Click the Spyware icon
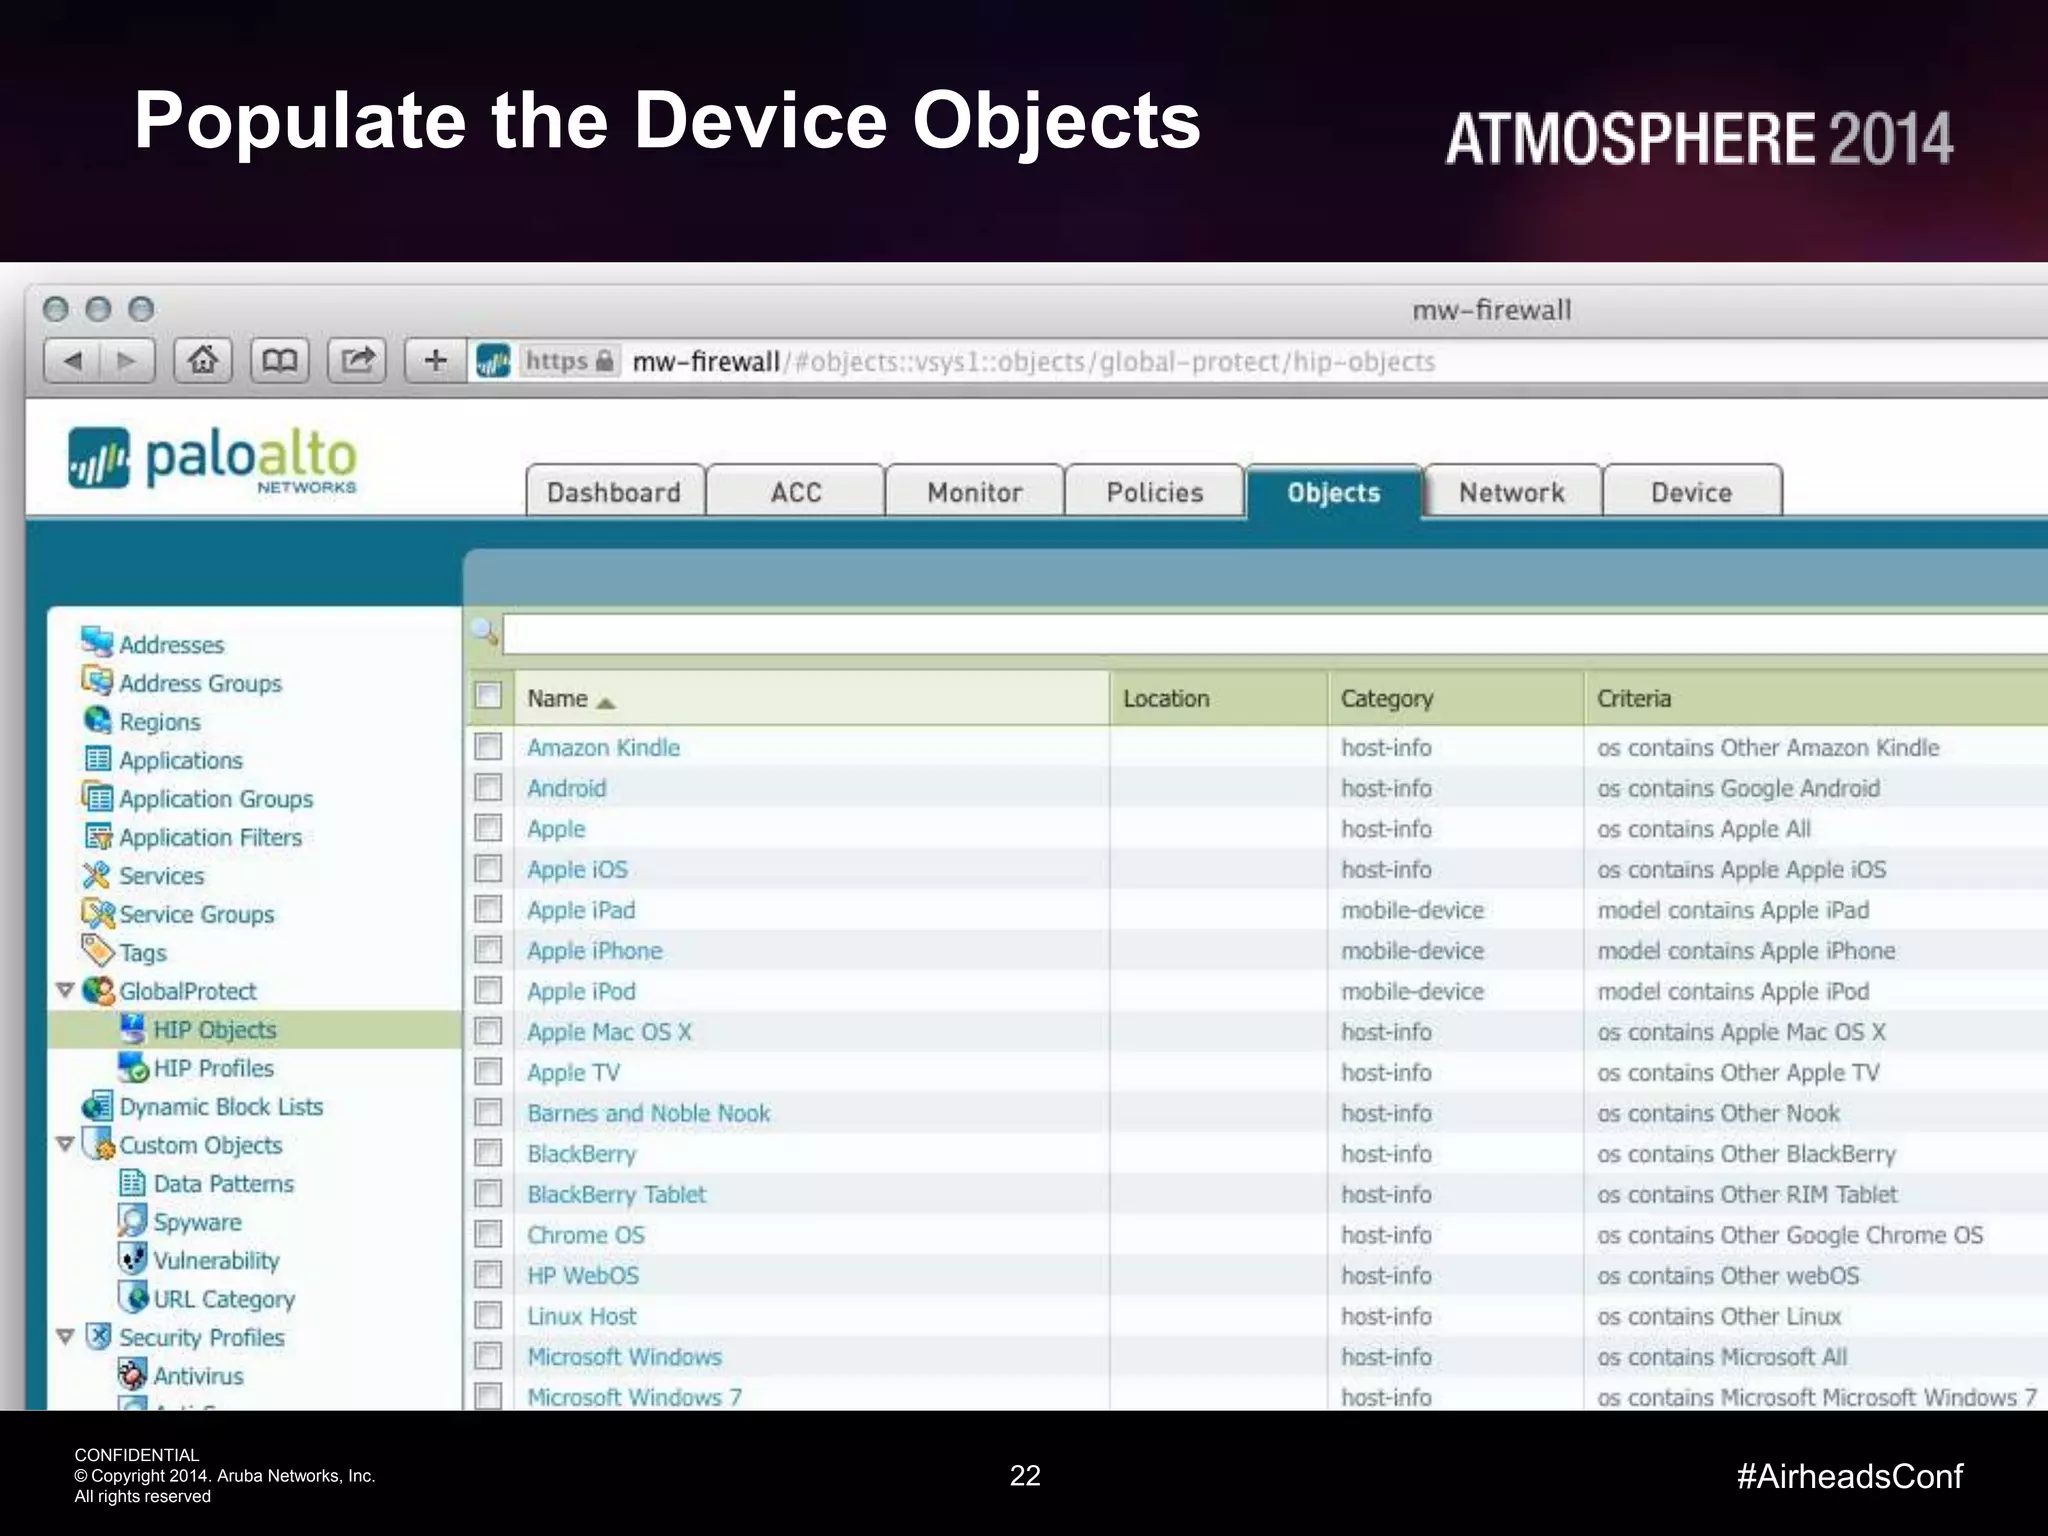 132,1220
